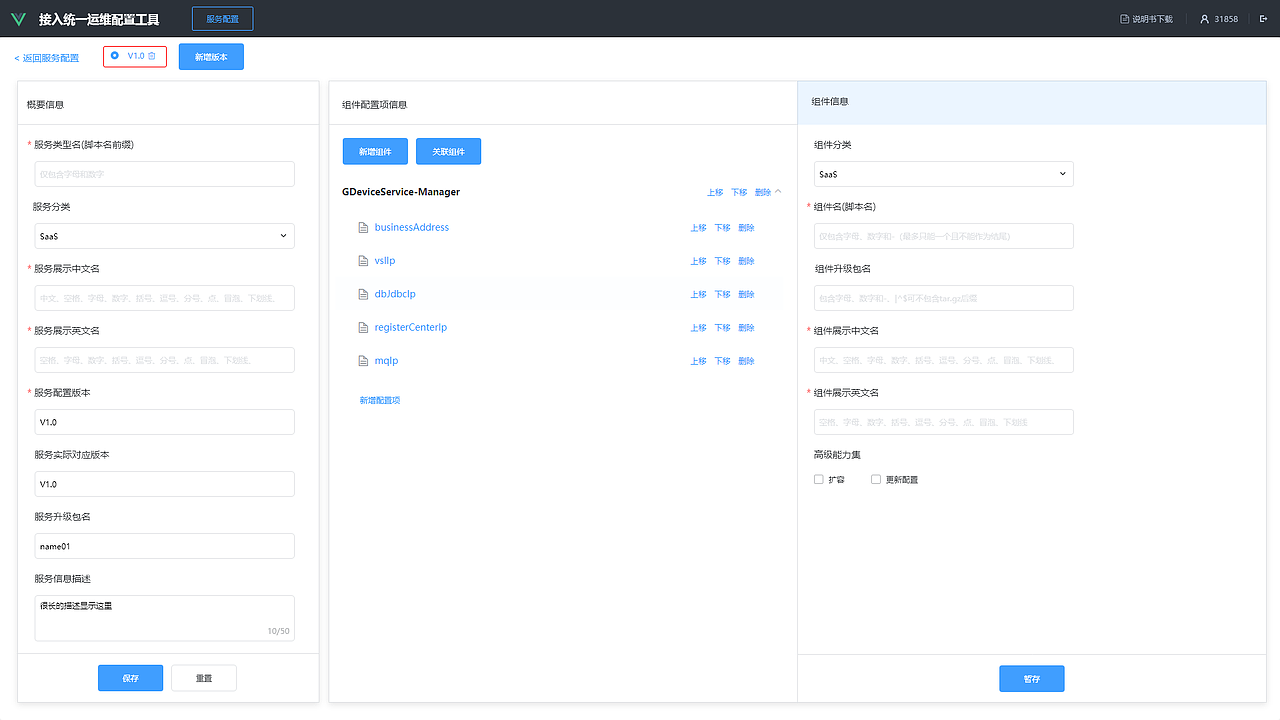
Task: Click the dbJdbcIp file icon
Action: pos(364,294)
